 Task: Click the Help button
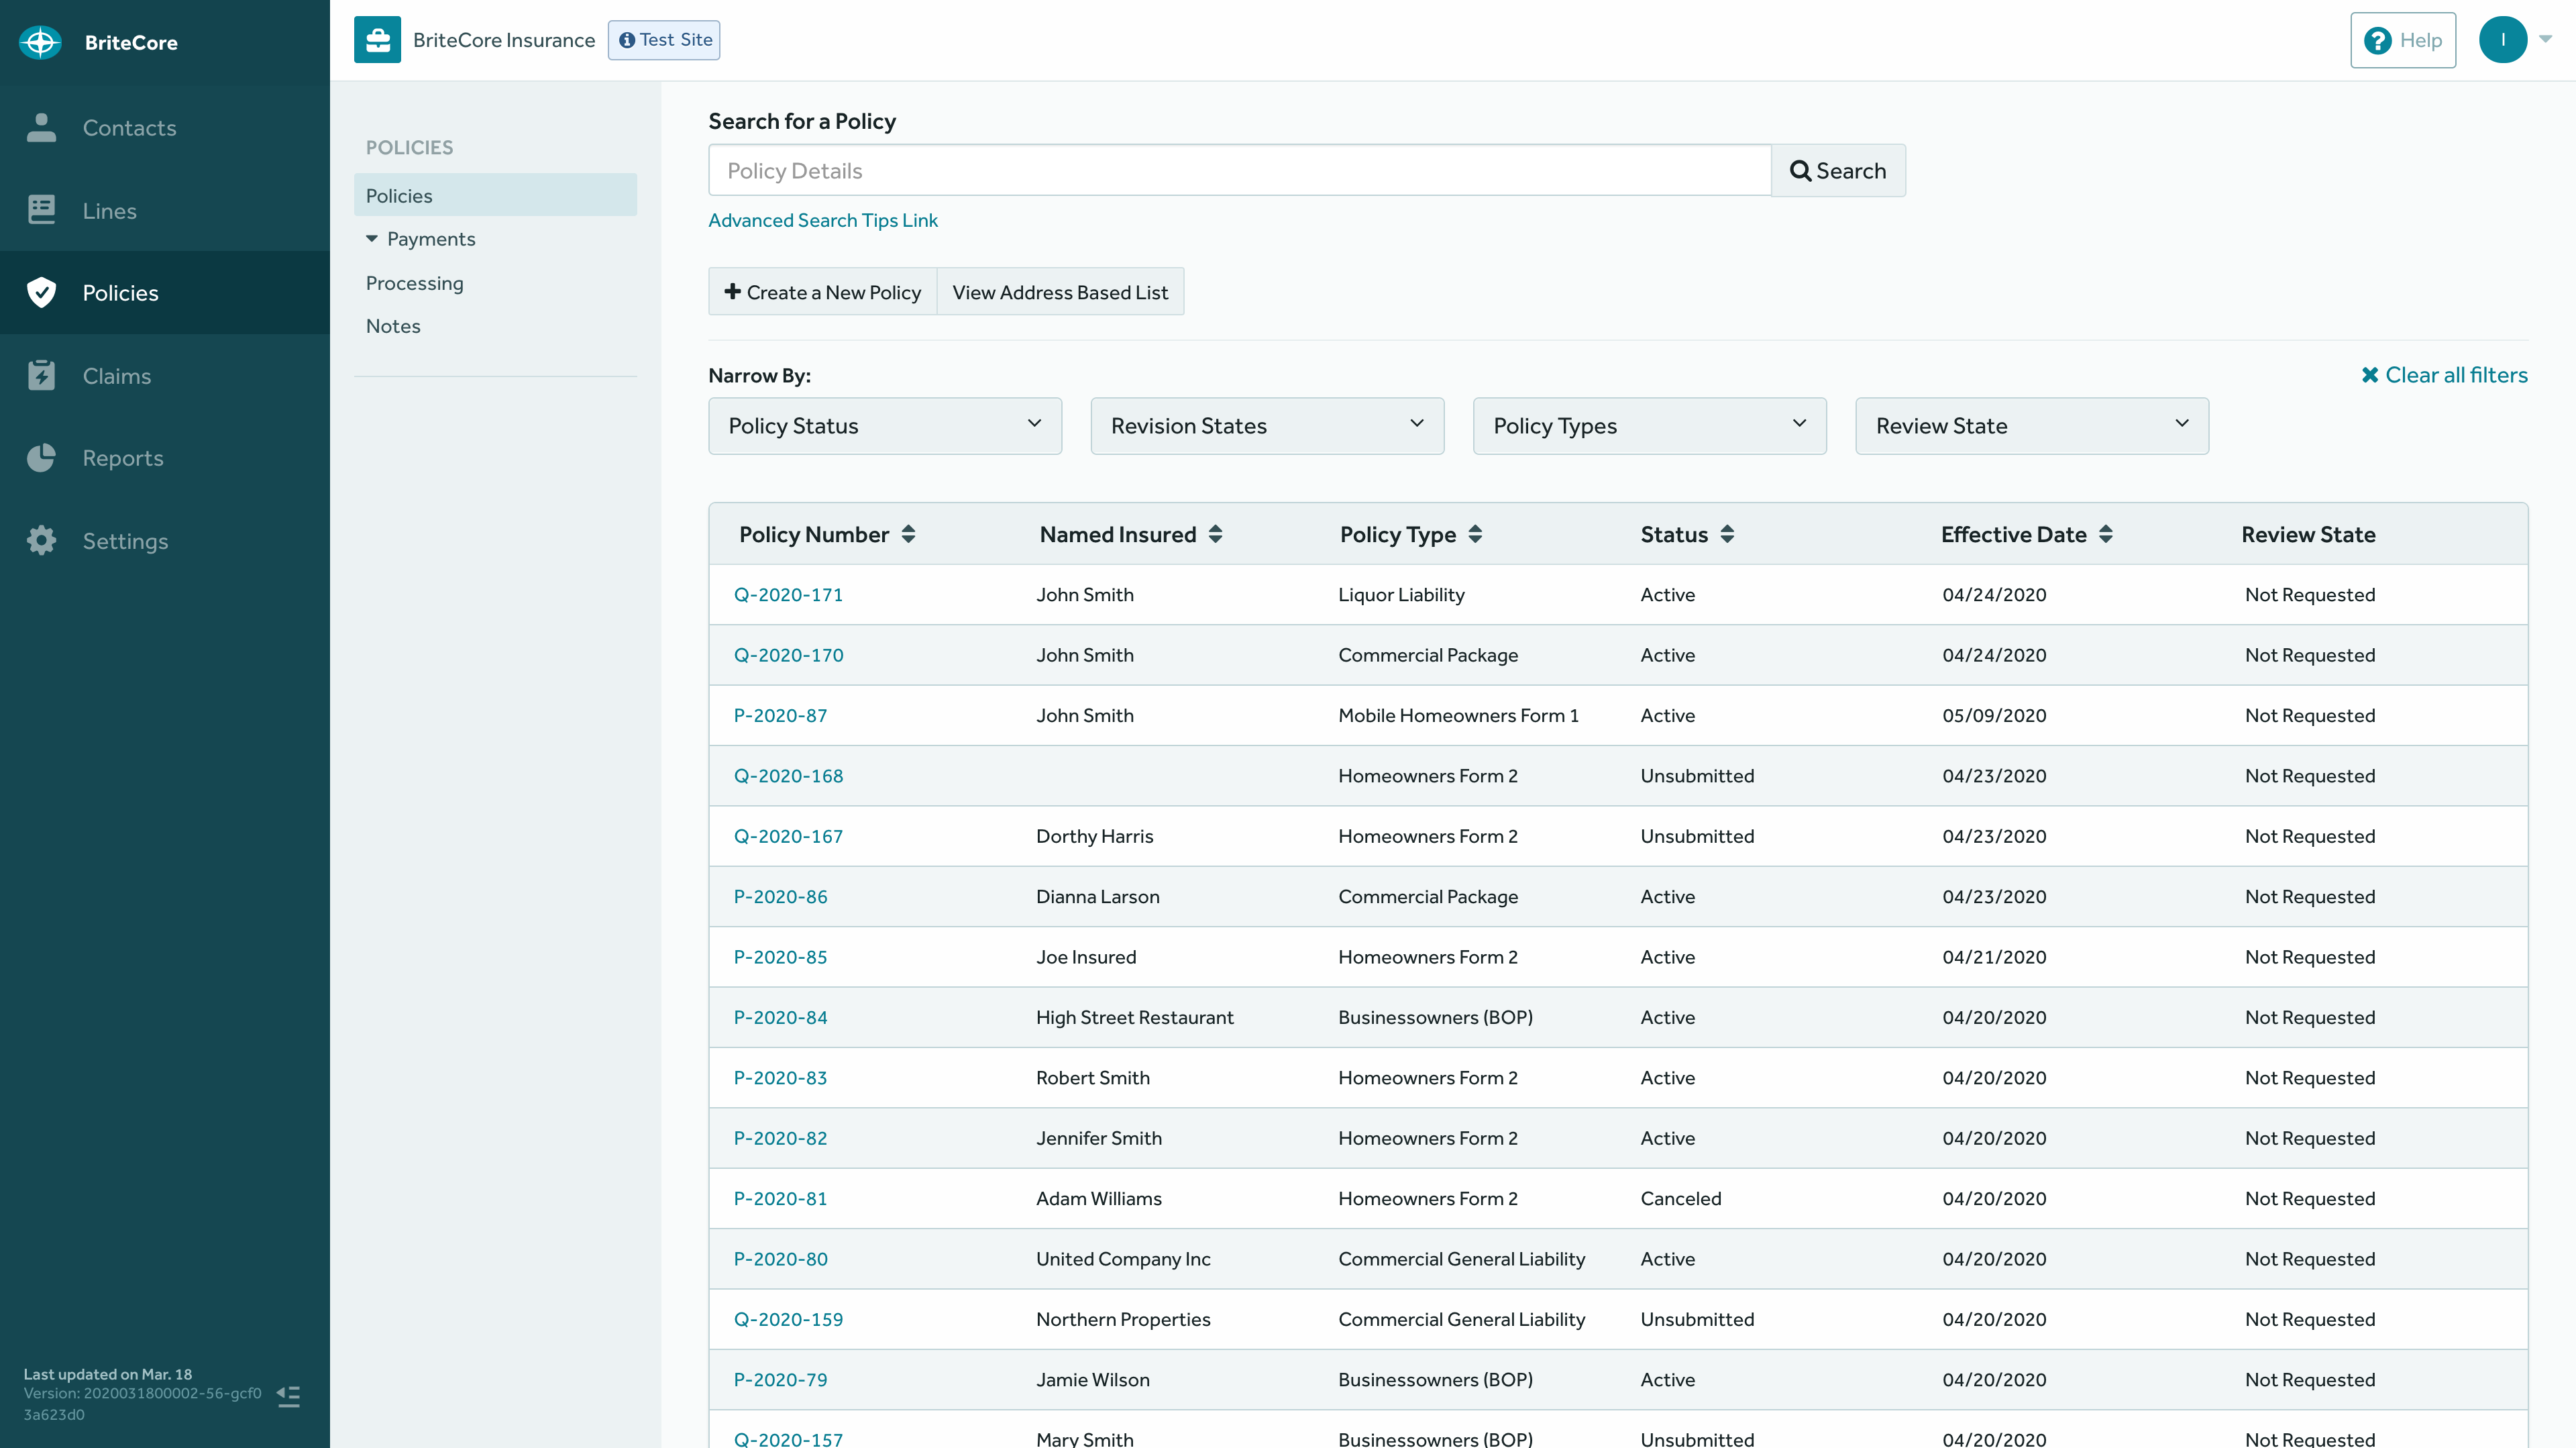coord(2403,40)
